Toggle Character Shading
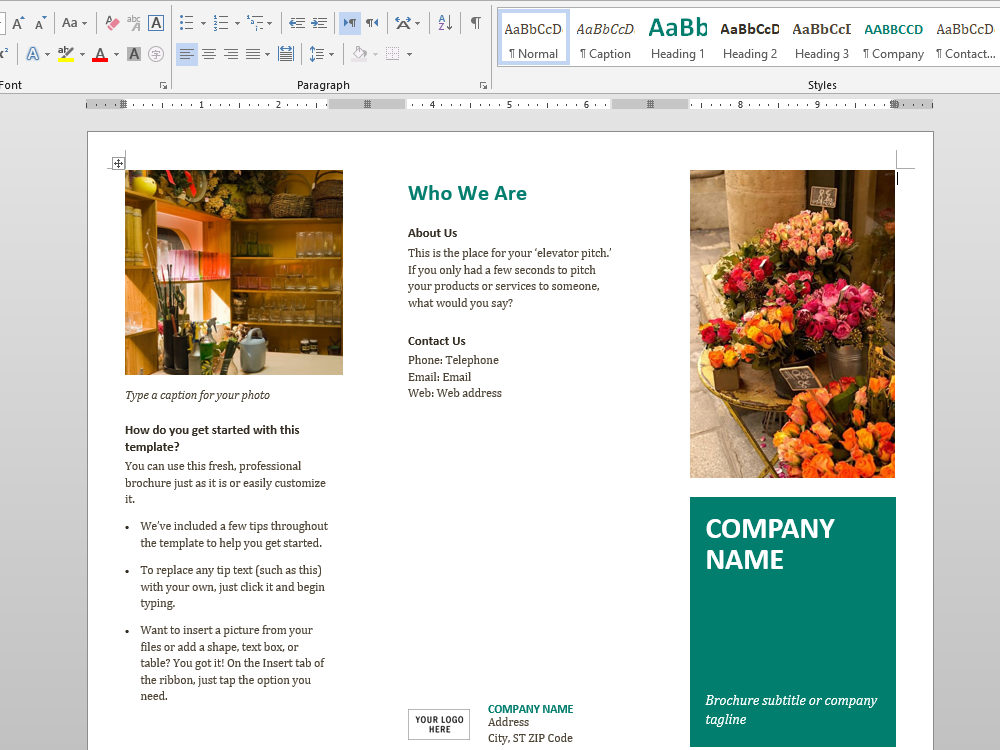The height and width of the screenshot is (750, 1000). click(134, 54)
